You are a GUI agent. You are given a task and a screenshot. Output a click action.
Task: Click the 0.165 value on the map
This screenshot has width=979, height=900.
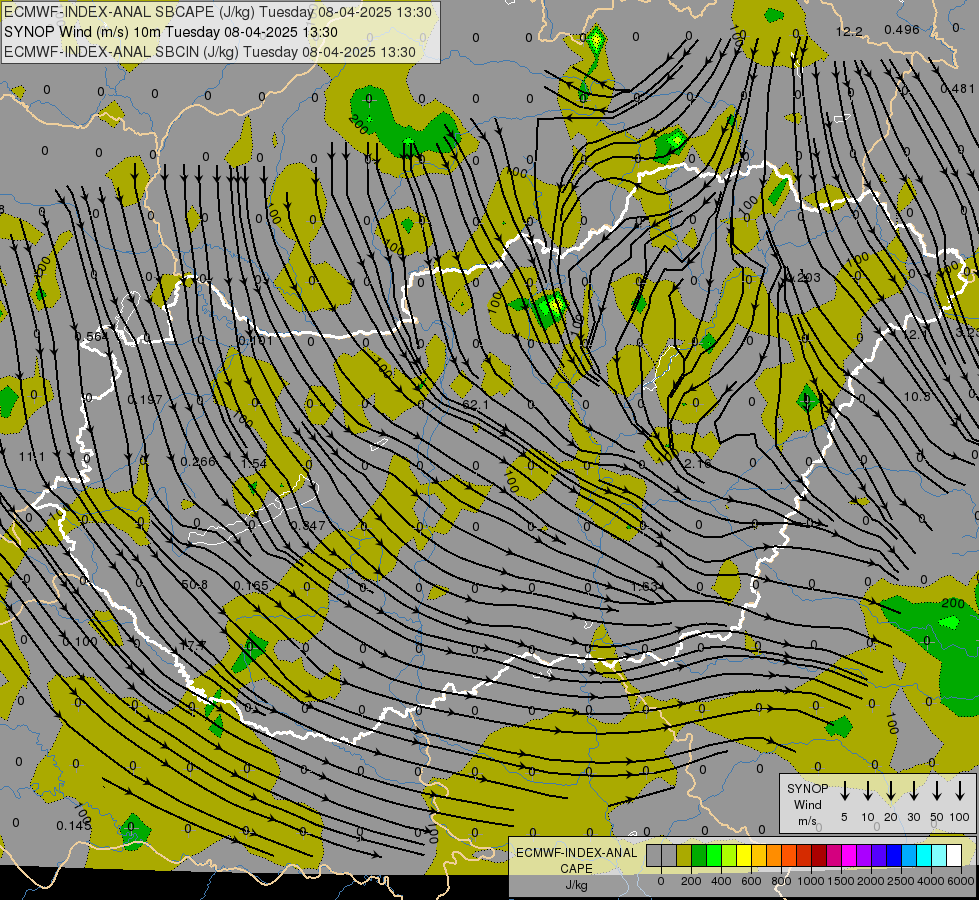[x=251, y=586]
